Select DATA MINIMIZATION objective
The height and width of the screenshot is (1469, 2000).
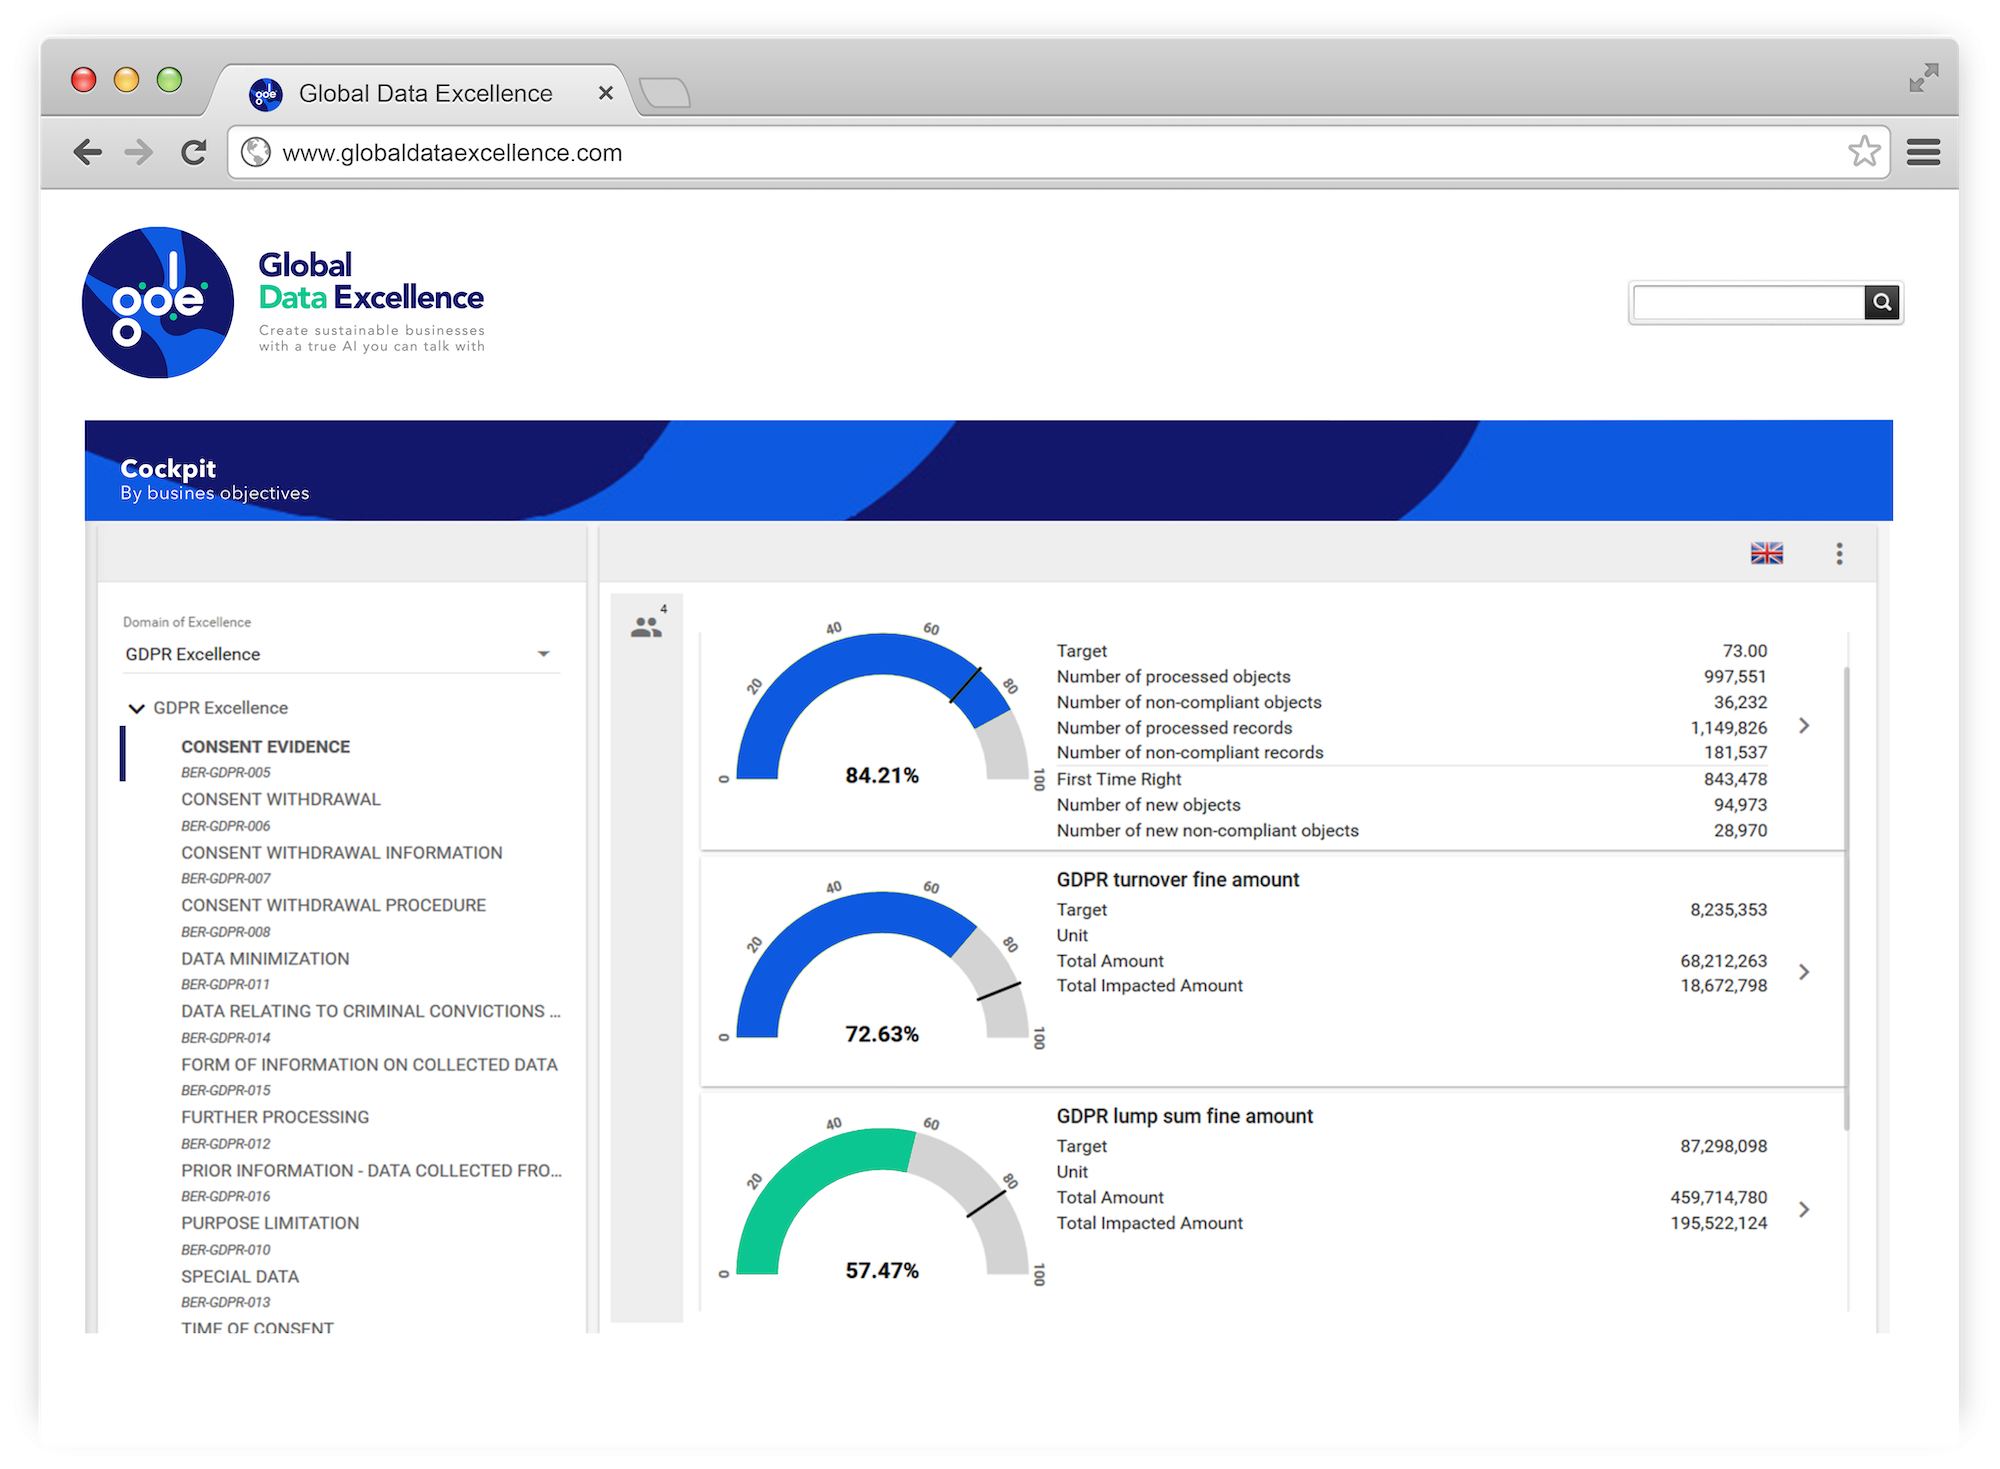[265, 959]
